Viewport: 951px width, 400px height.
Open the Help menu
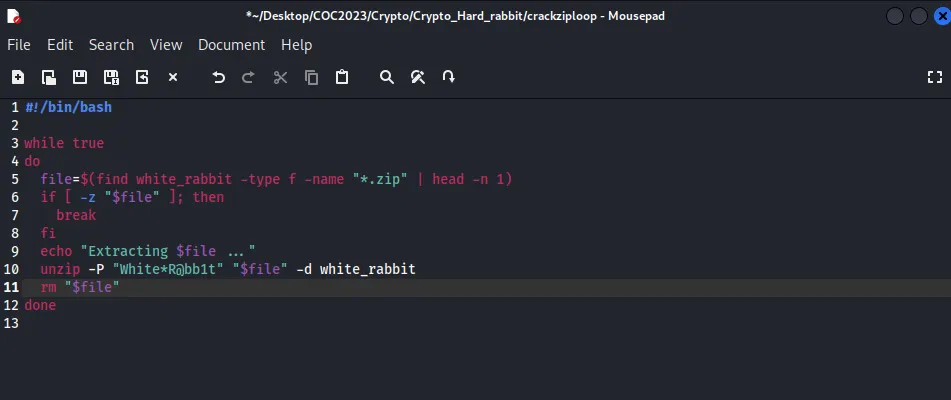click(x=297, y=45)
